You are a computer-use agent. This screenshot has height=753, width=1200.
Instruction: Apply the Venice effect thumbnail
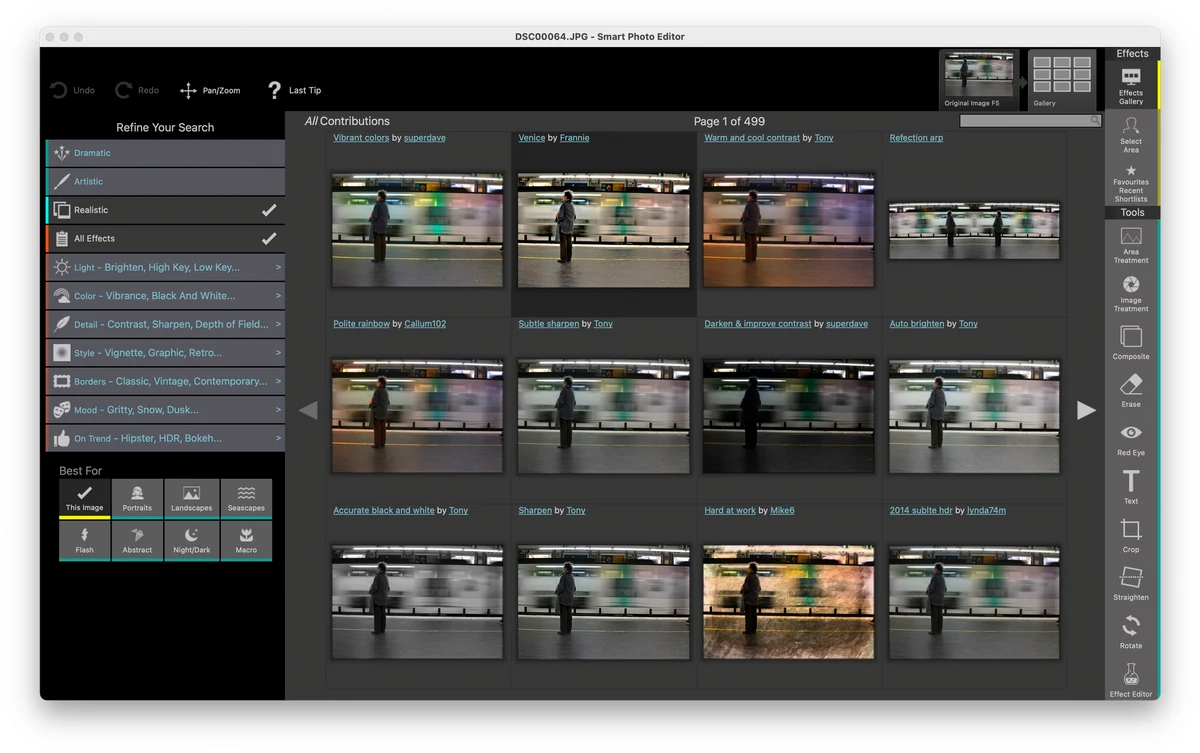click(603, 230)
